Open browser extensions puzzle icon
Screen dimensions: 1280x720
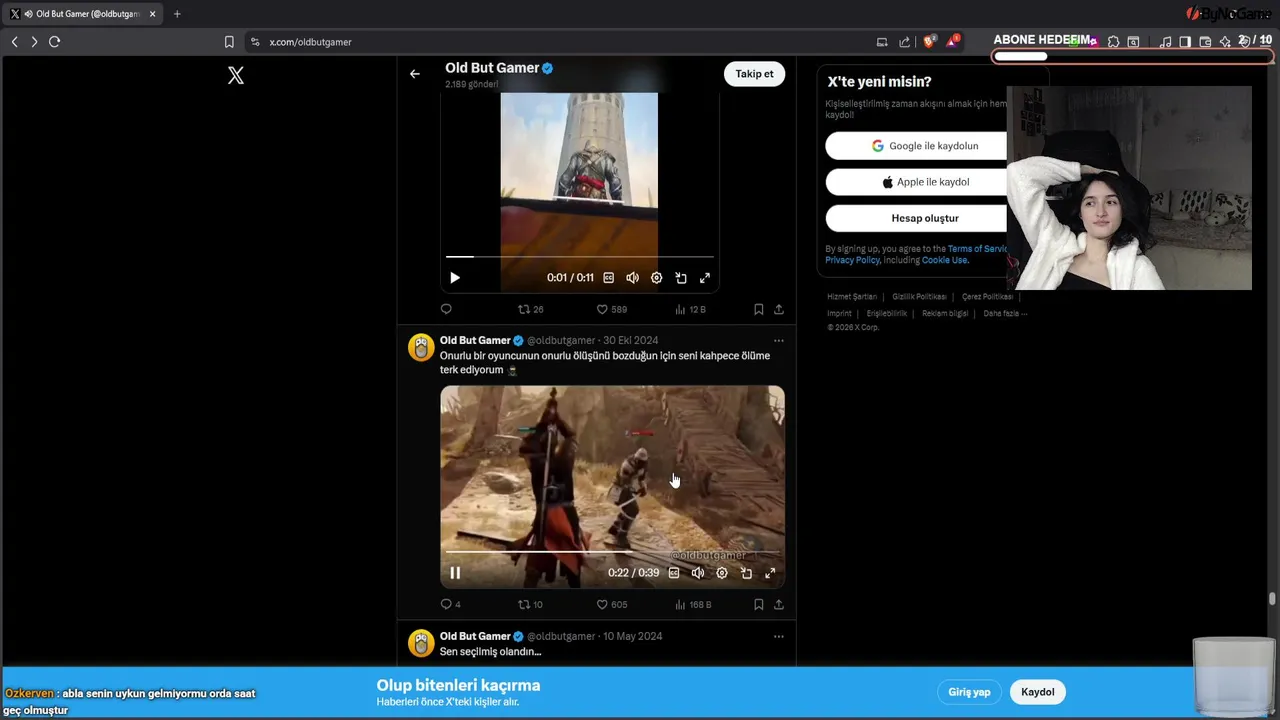click(1113, 42)
